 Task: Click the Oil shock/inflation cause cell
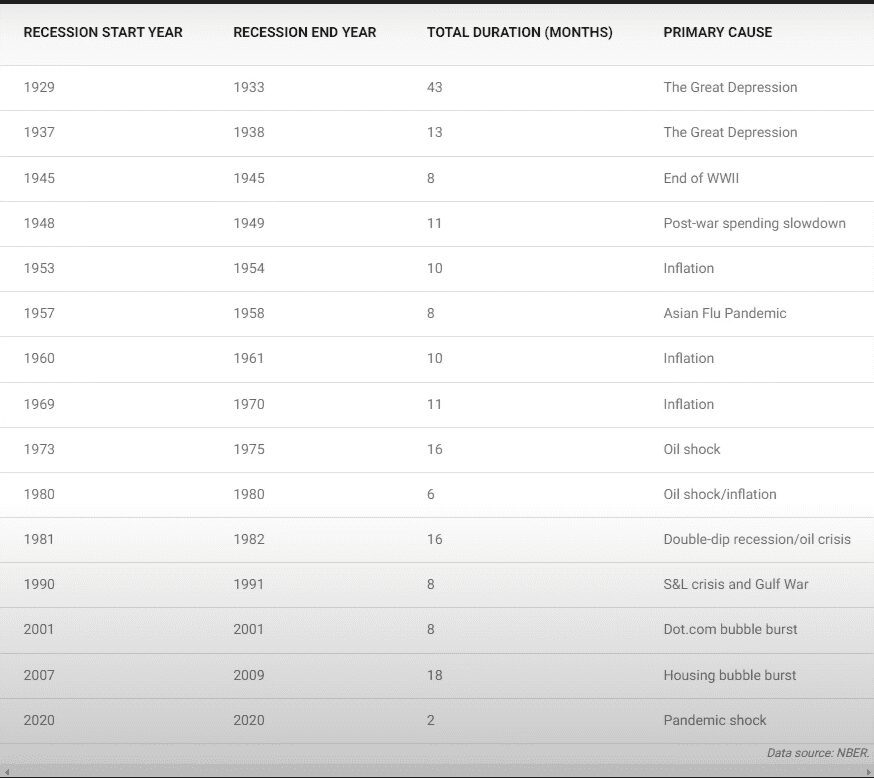tap(720, 494)
